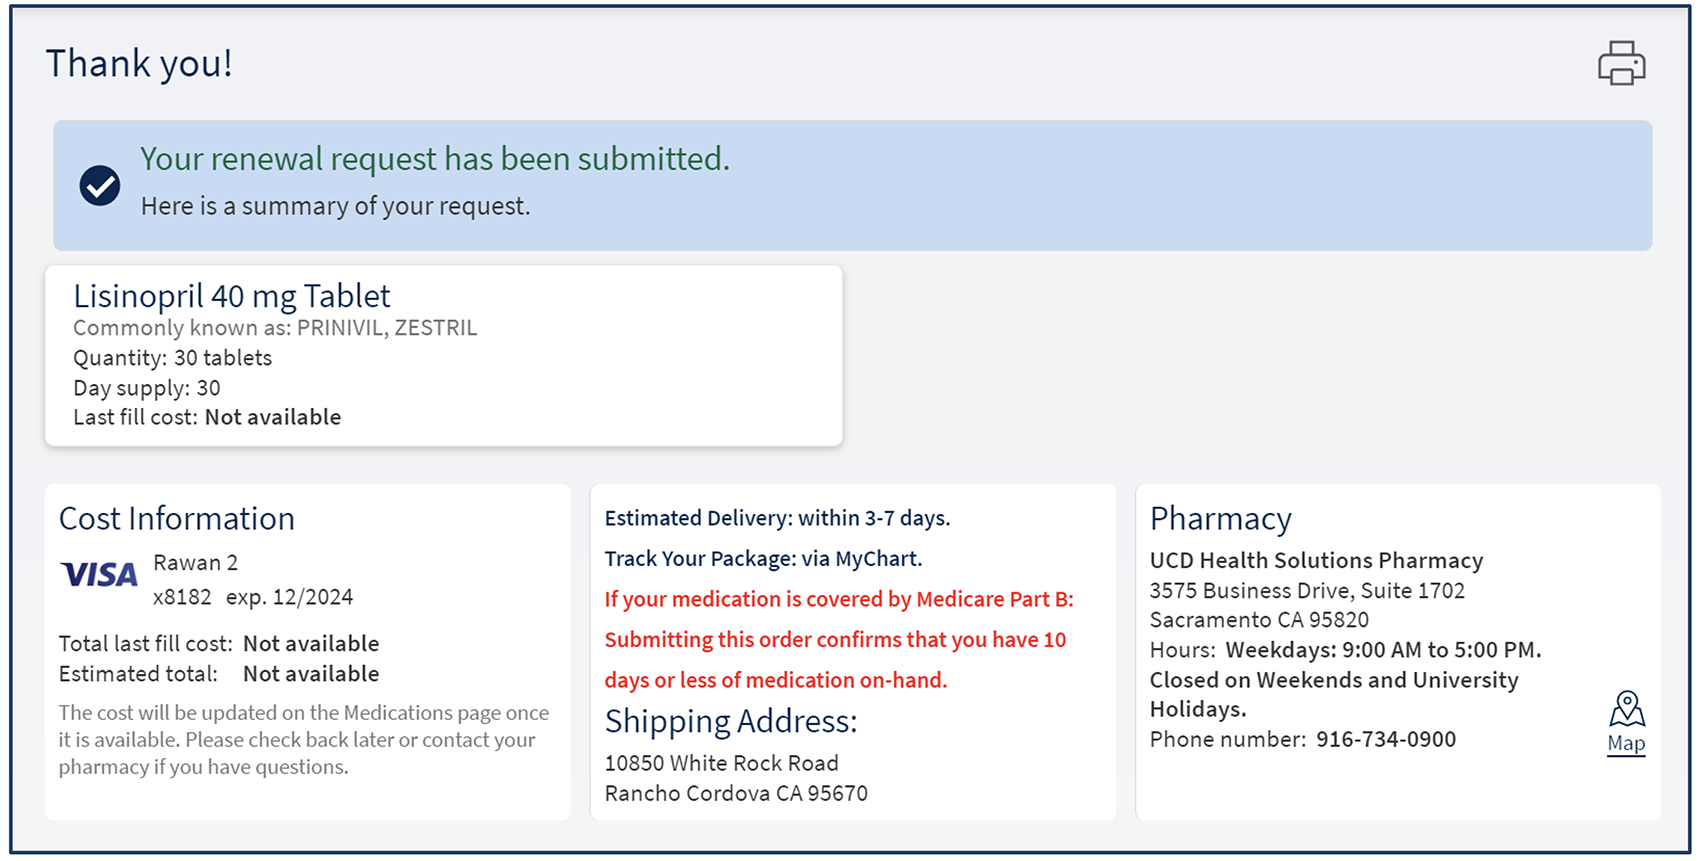Click the card number x8182 text
Viewport: 1700px width, 861px height.
click(182, 598)
